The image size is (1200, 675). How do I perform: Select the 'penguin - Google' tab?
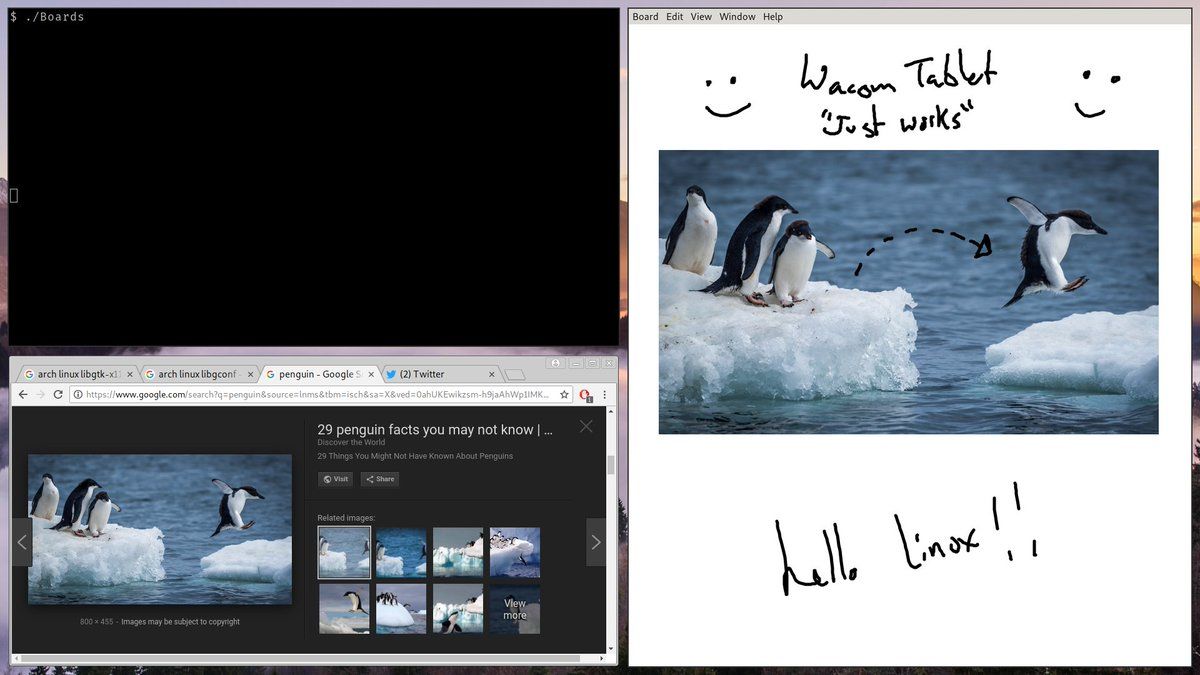tap(318, 374)
